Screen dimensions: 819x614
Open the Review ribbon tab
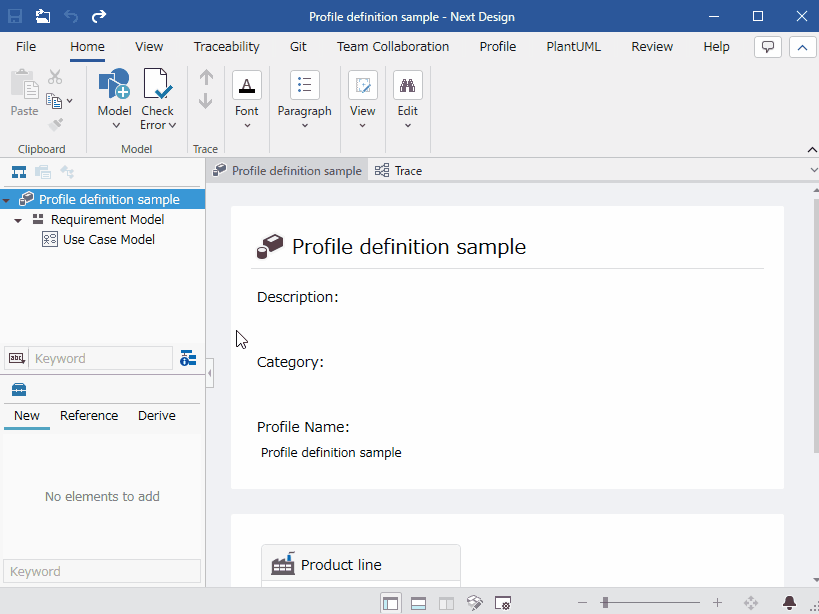coord(652,46)
